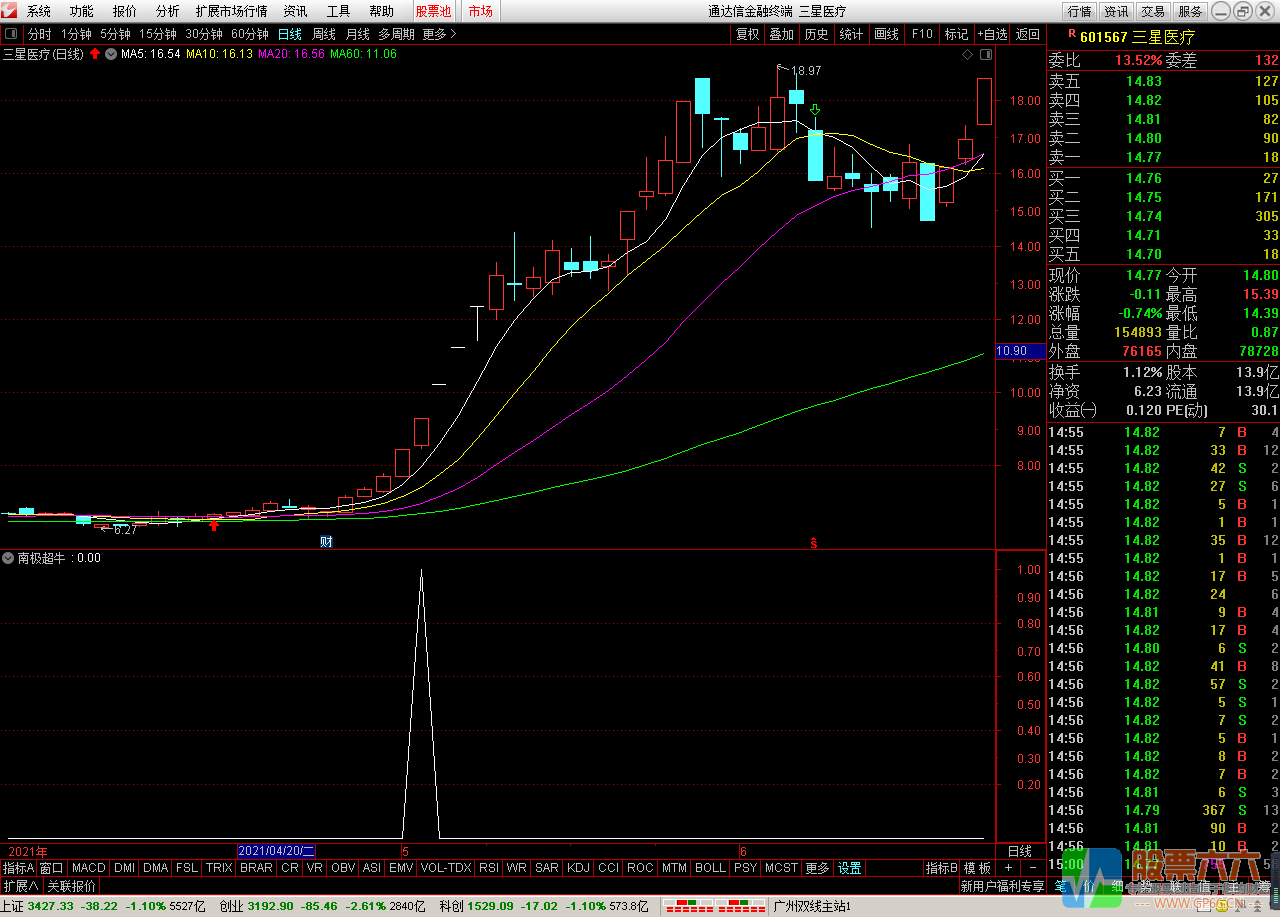
Task: Click the 模板 template button
Action: (978, 868)
